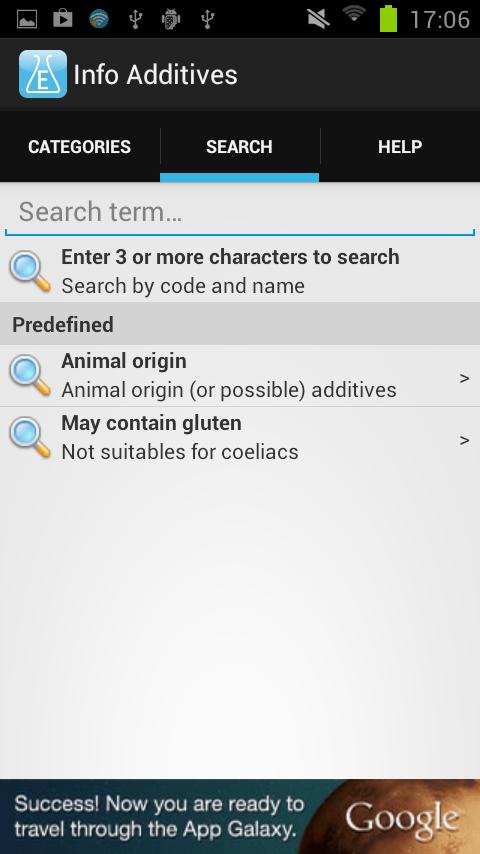Tap the Play Store bag status icon
The image size is (480, 854).
(63, 19)
